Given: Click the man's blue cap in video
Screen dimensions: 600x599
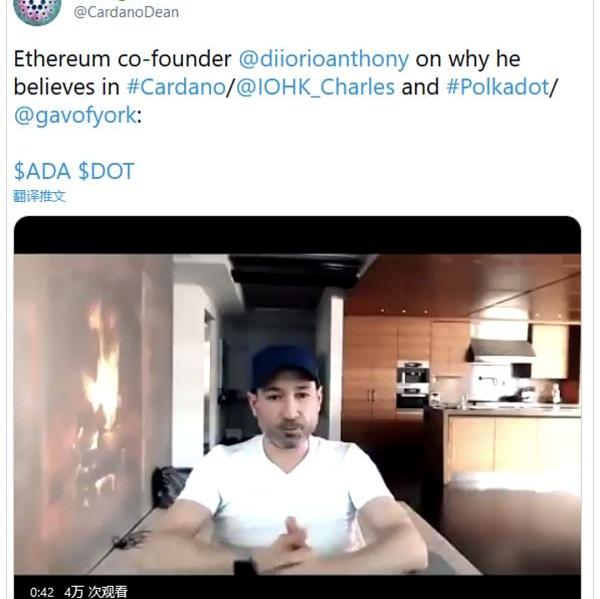Looking at the screenshot, I should [285, 366].
